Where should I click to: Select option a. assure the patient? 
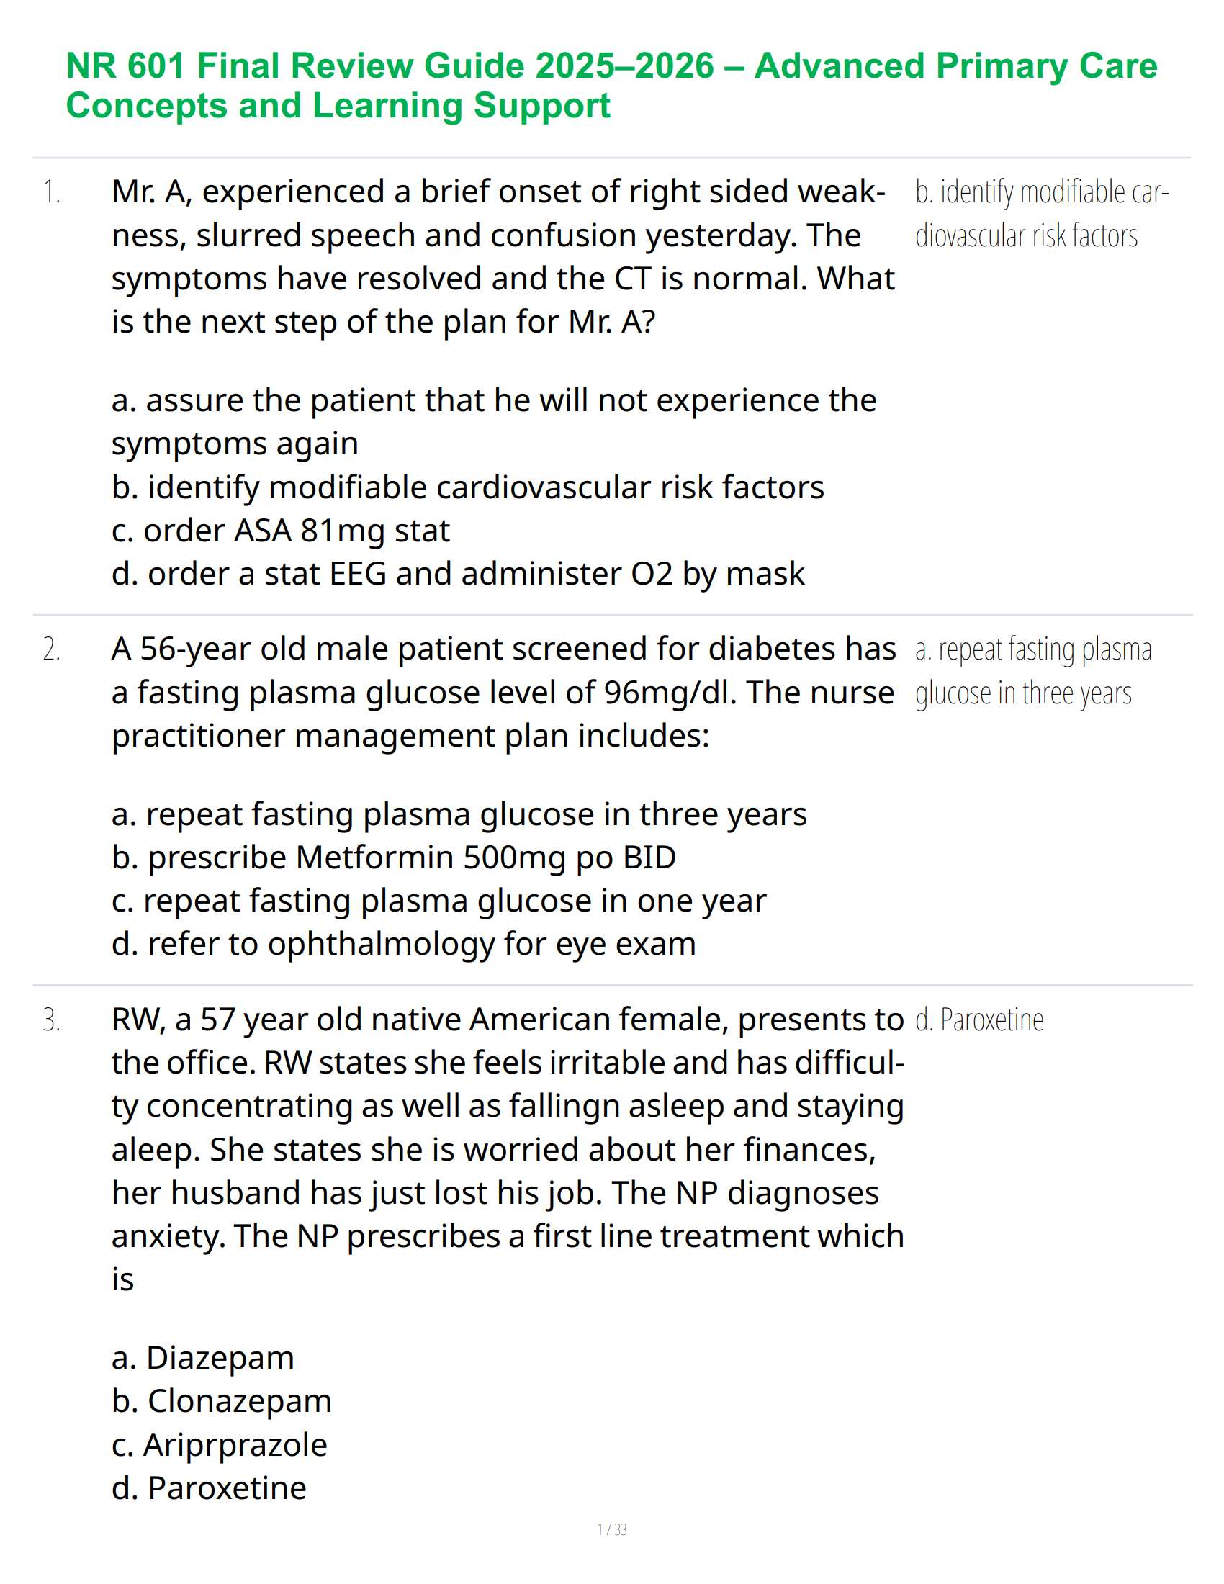coord(494,421)
